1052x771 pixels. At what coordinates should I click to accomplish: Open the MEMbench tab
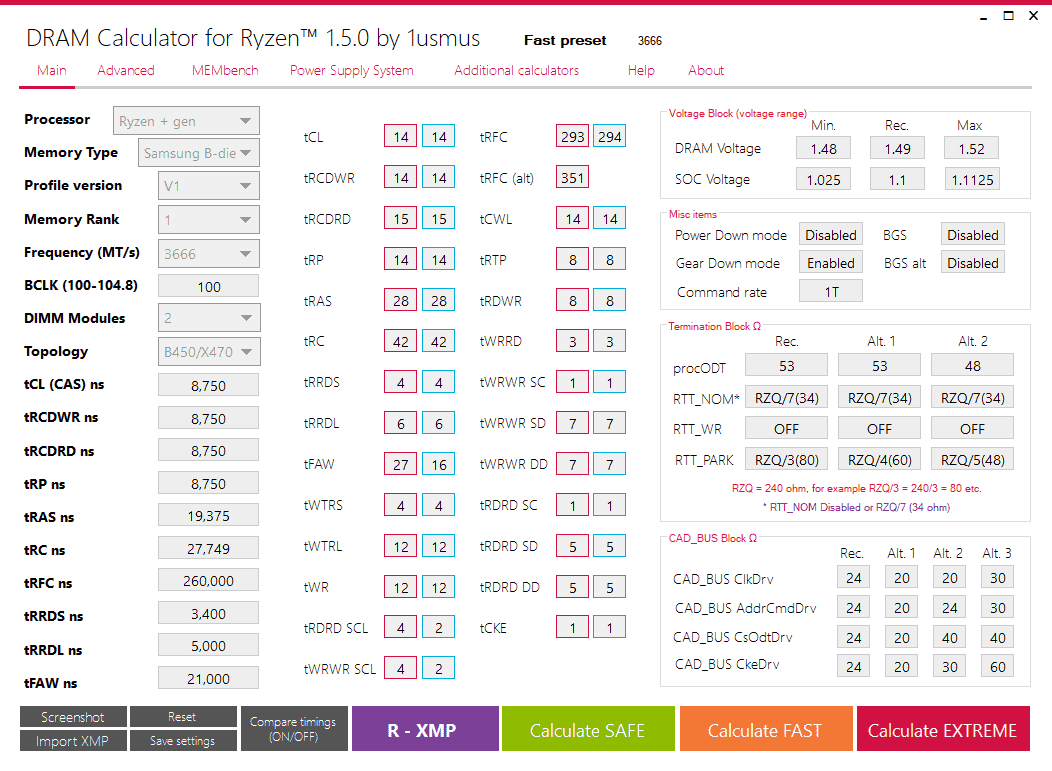[x=224, y=70]
